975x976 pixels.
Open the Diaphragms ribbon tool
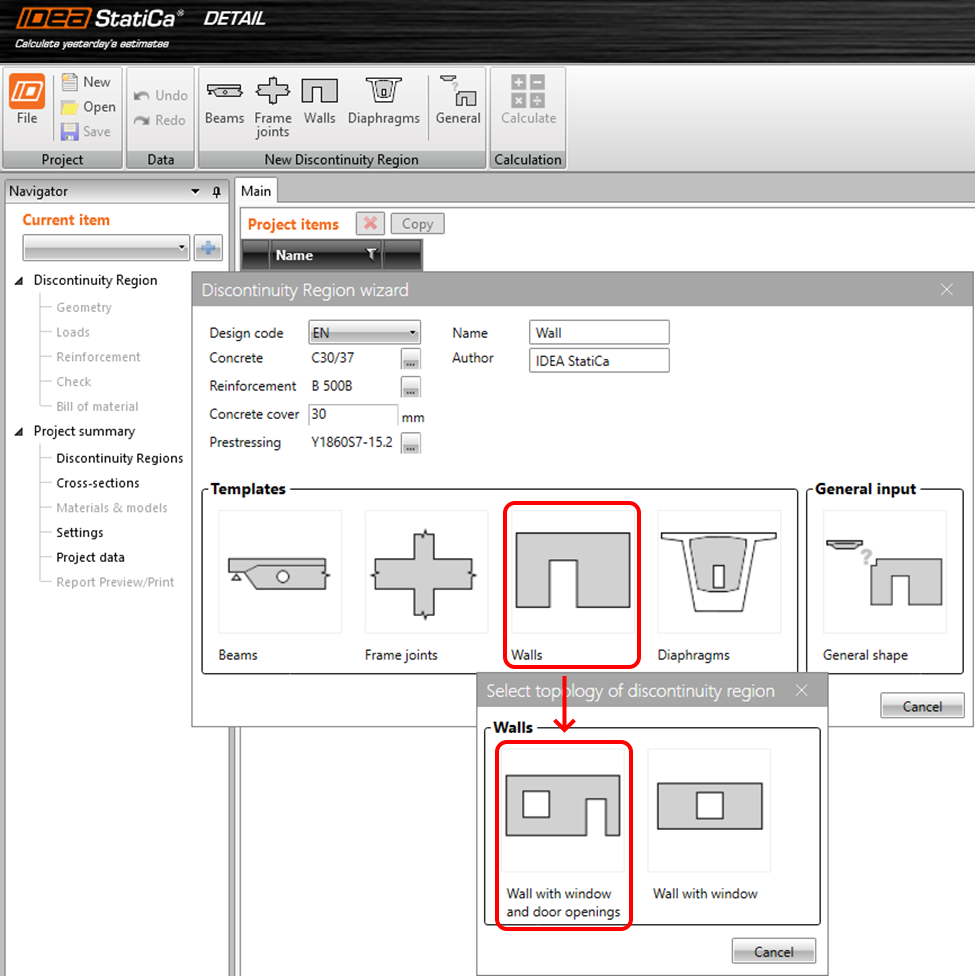(383, 102)
